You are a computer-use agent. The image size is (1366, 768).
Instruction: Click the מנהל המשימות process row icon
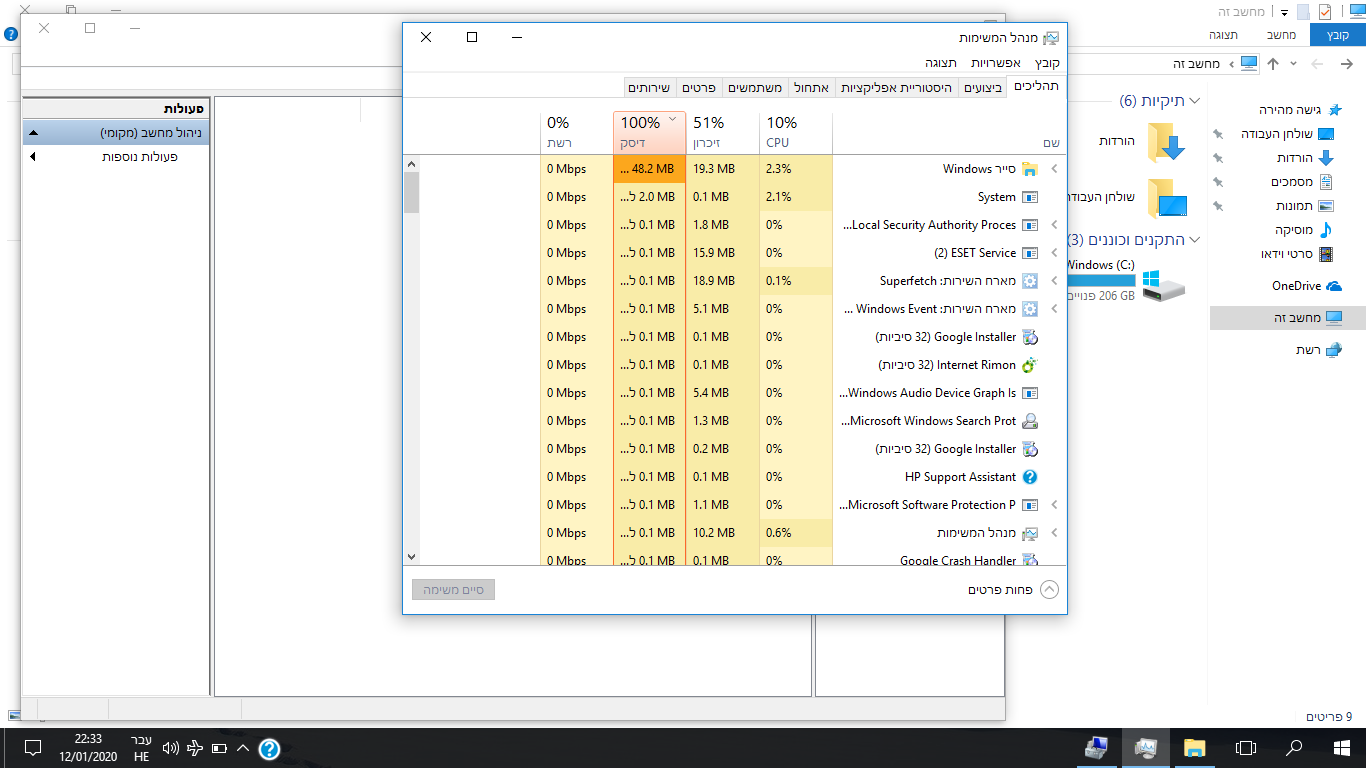tap(1029, 533)
